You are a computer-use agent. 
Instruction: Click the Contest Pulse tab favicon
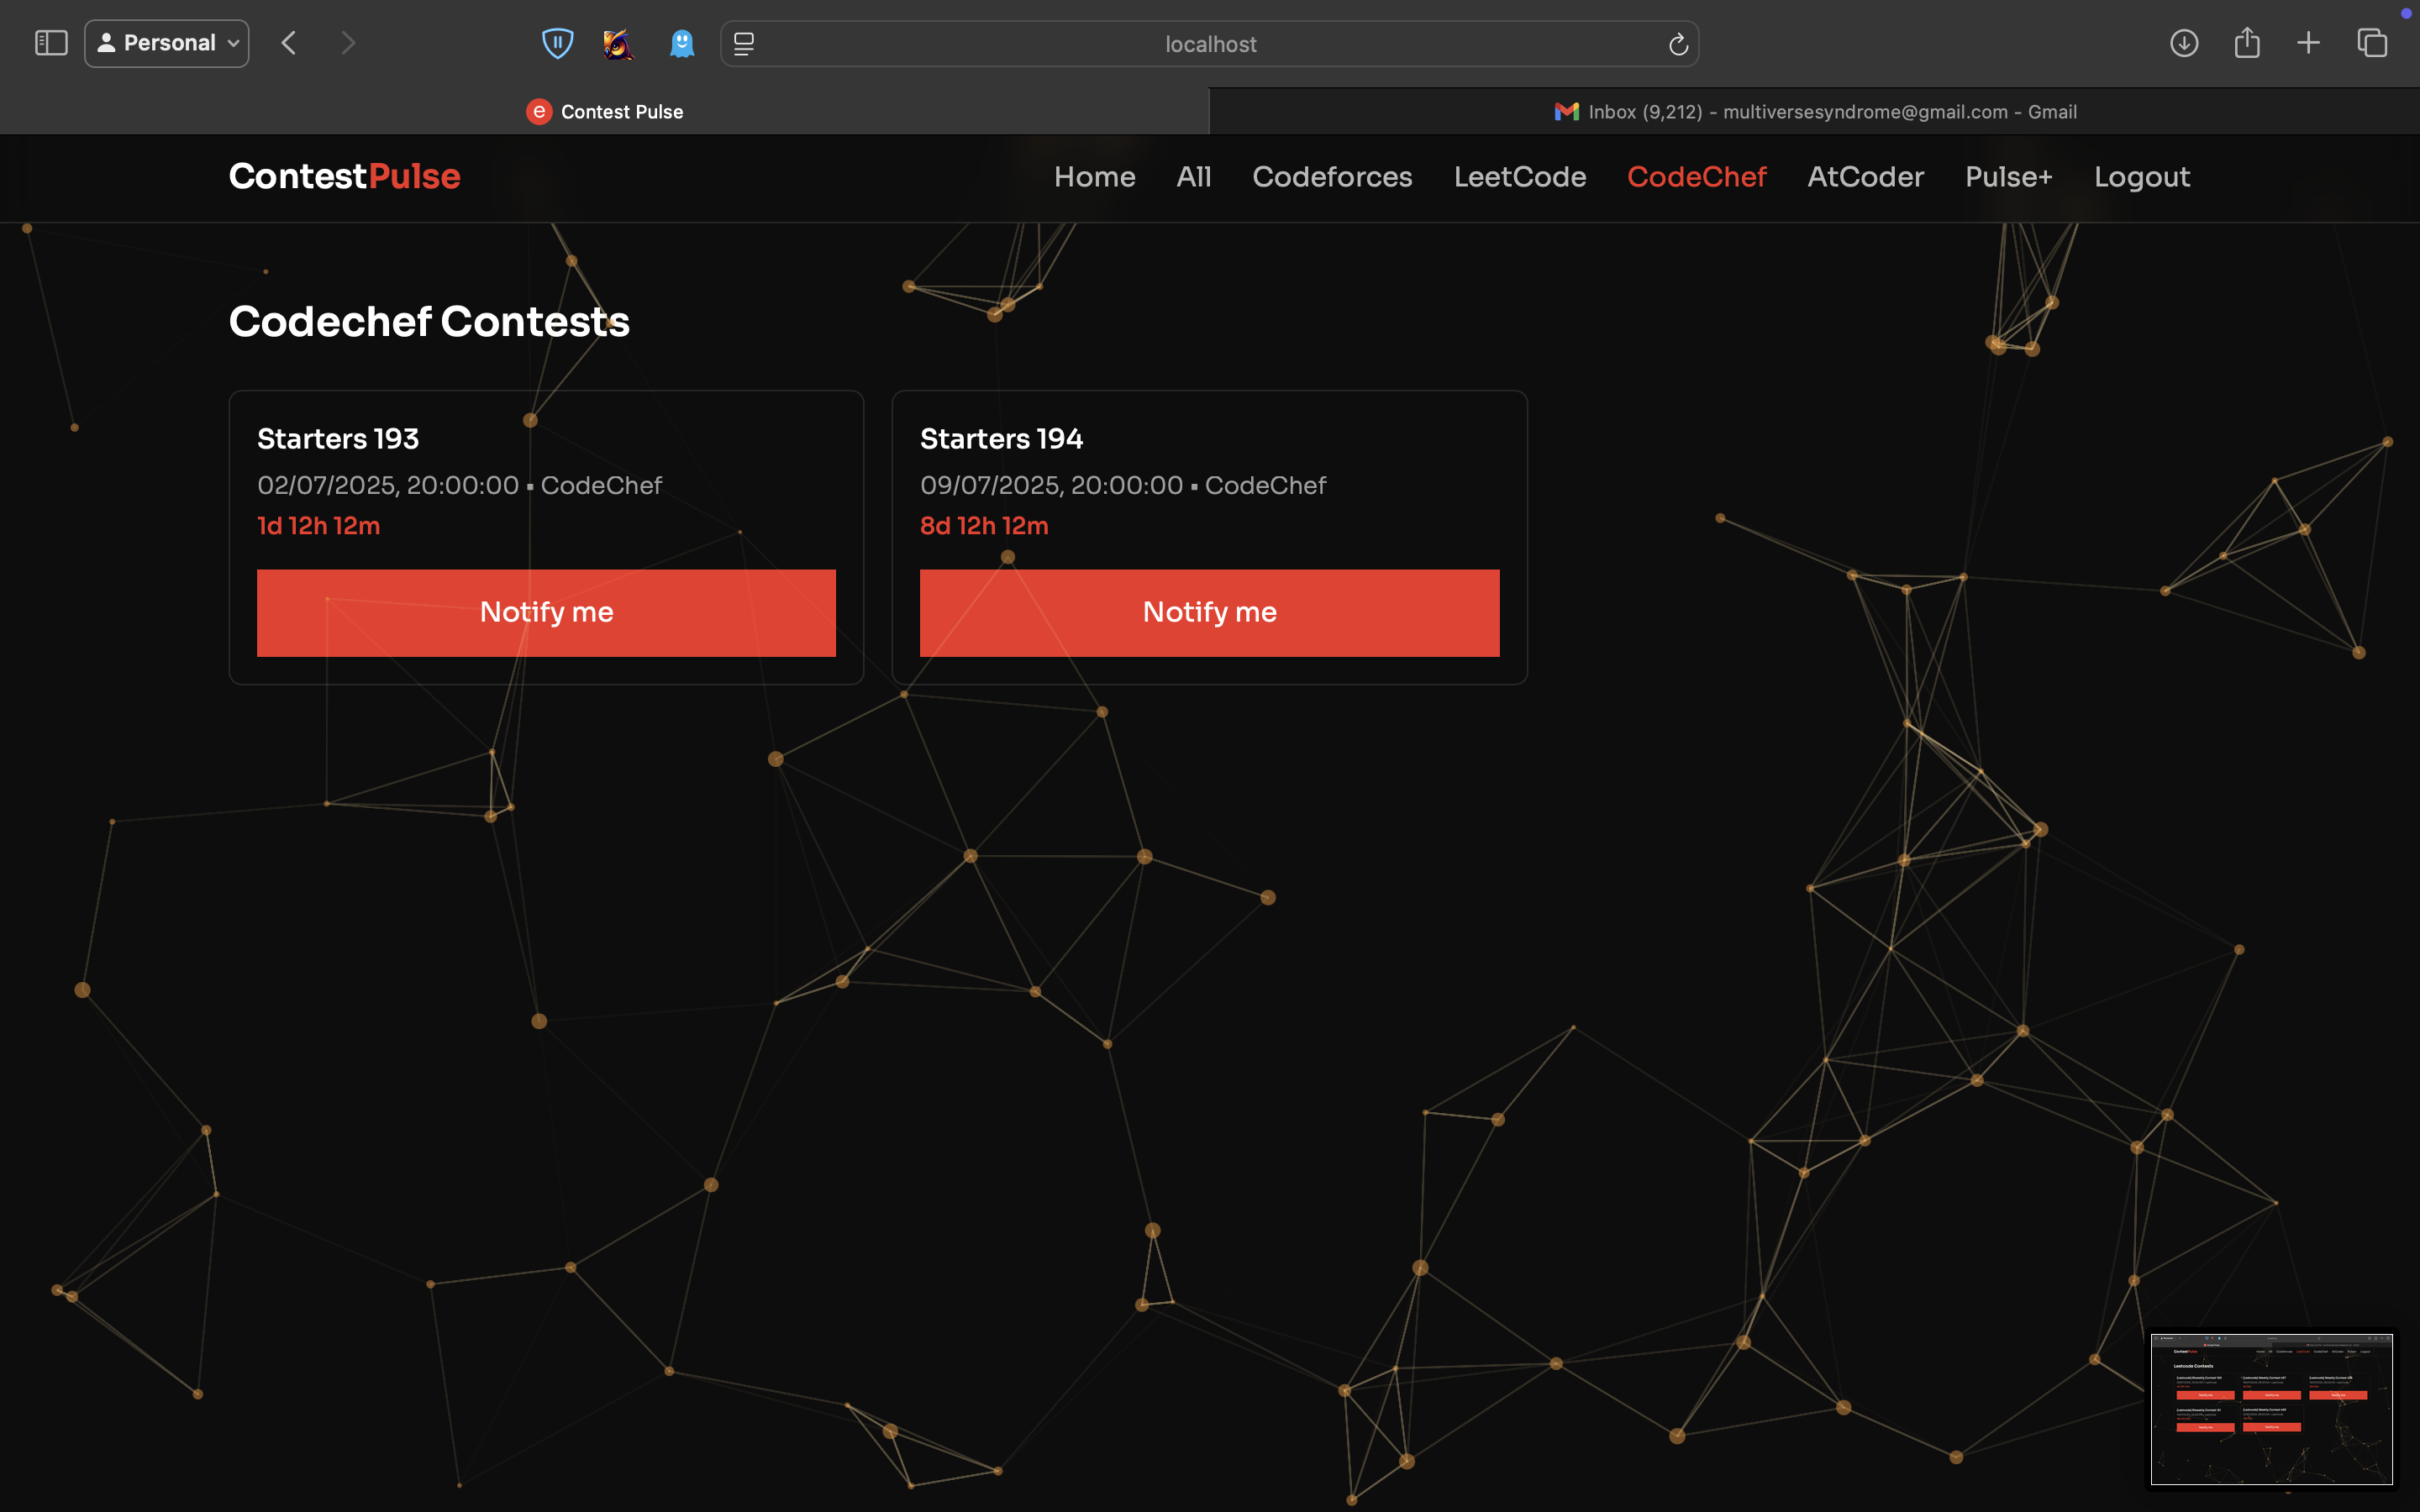tap(539, 111)
